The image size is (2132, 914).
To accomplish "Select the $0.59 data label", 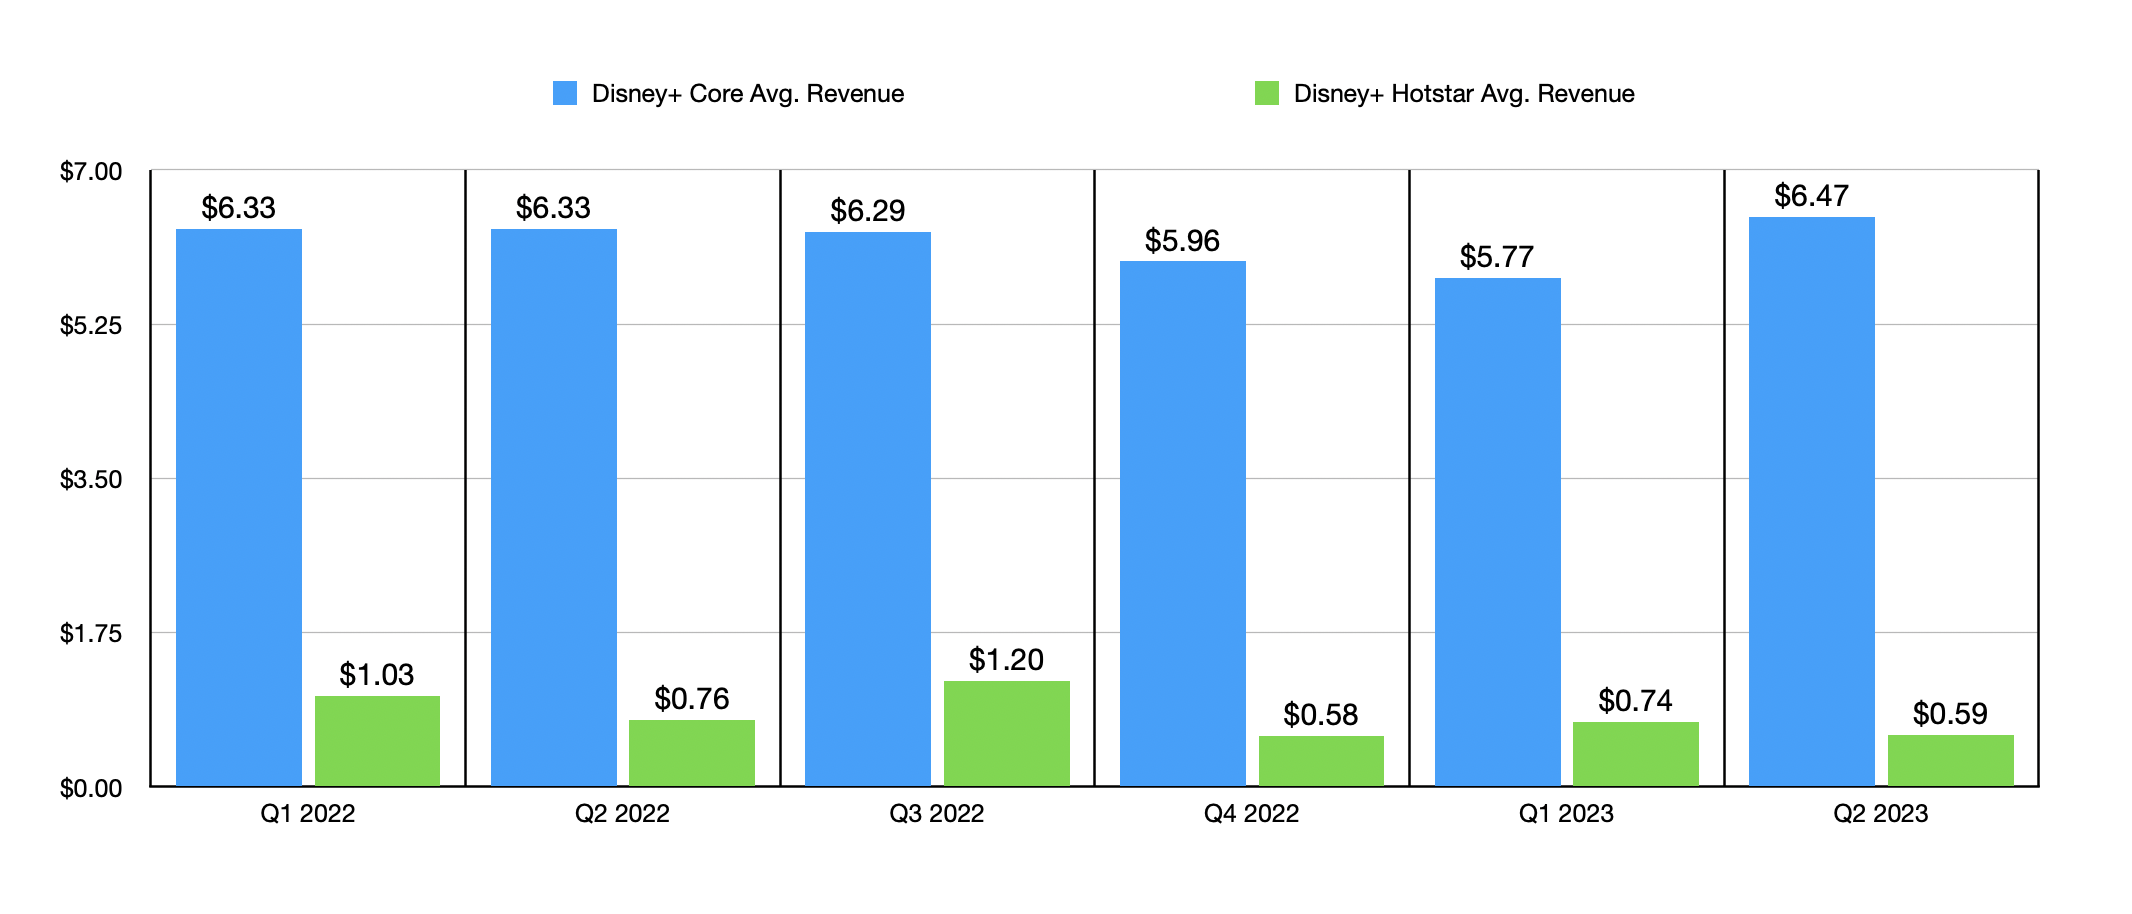I will coord(1951,714).
